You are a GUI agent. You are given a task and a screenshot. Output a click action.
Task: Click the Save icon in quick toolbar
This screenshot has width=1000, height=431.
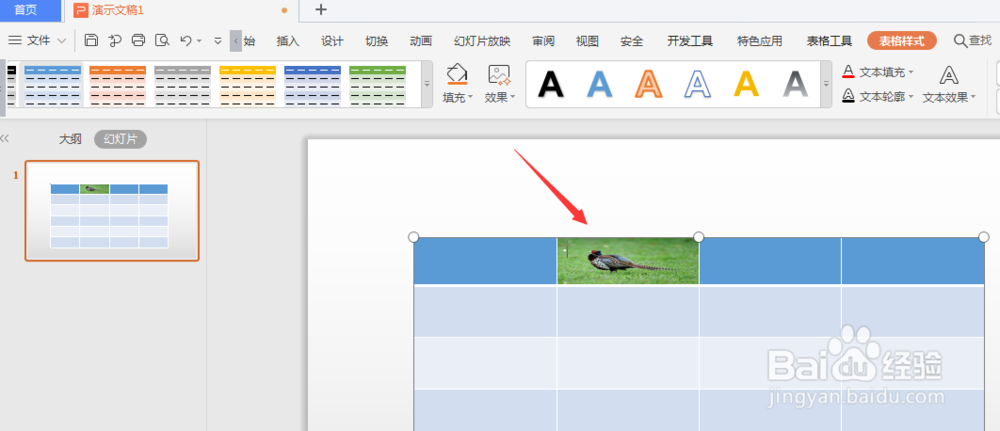(91, 41)
